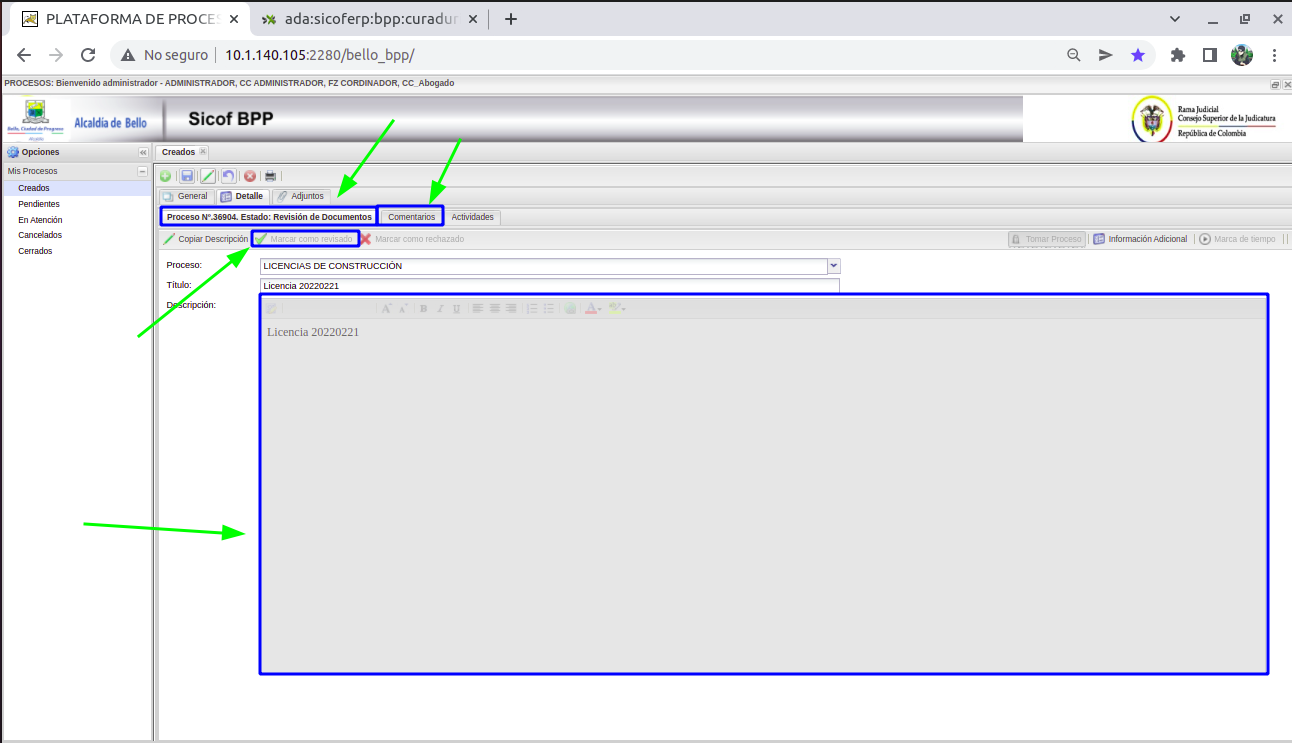Click the printer icon in toolbar
Image resolution: width=1292 pixels, height=743 pixels.
pos(270,176)
